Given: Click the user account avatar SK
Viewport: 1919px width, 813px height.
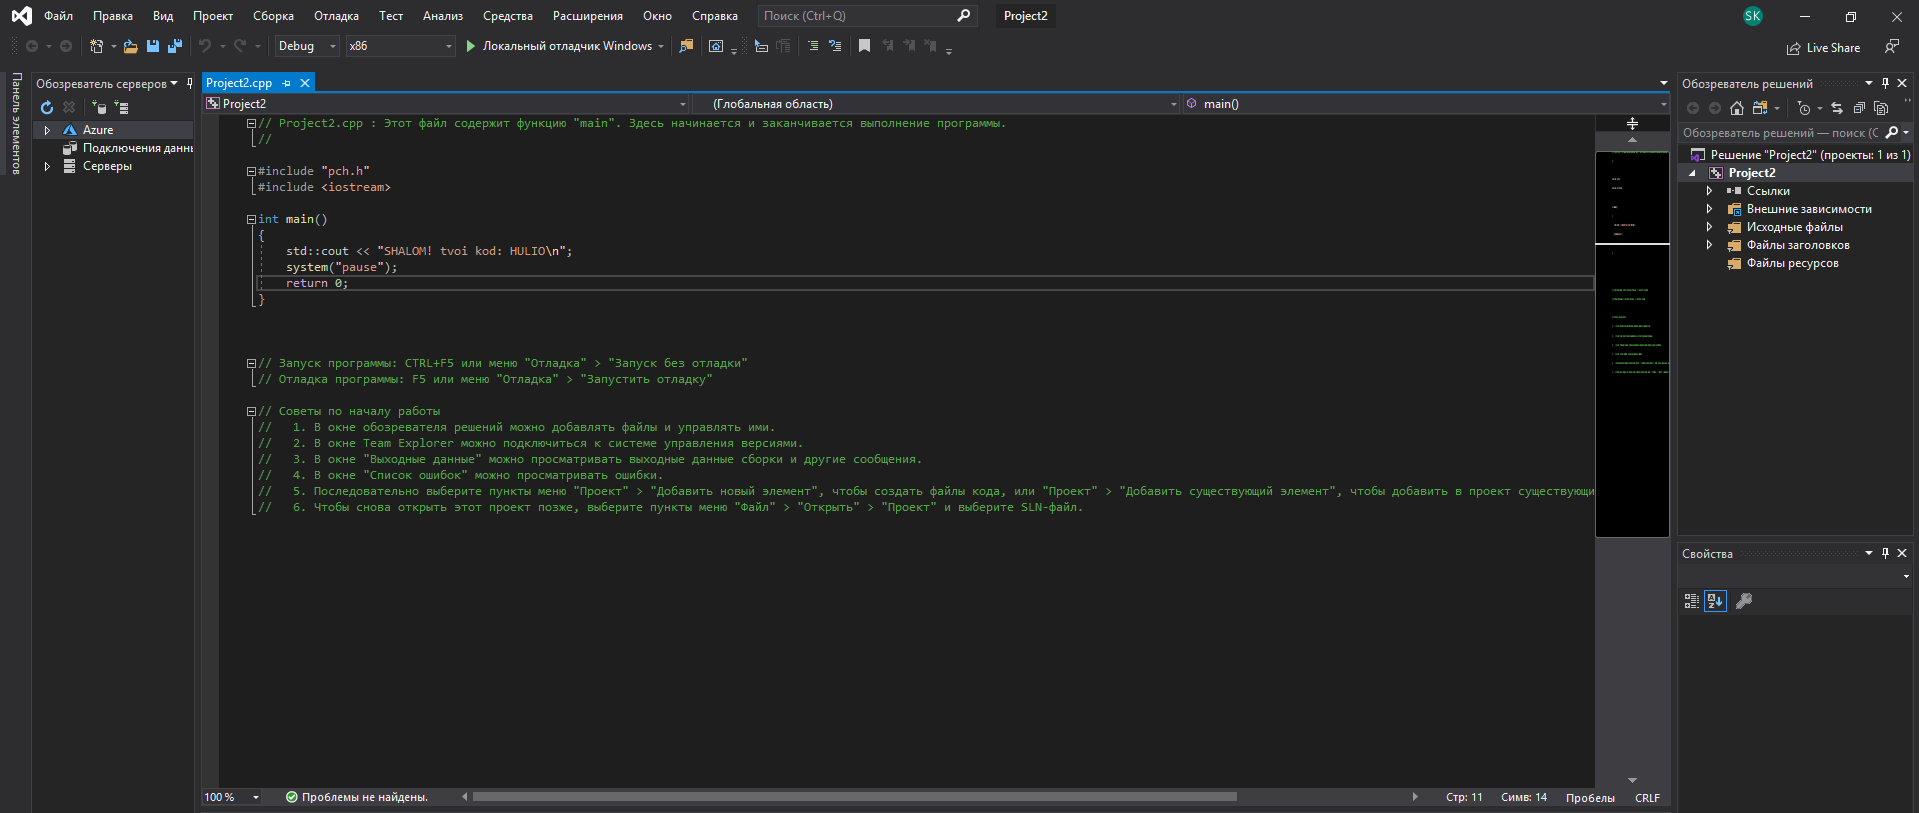Looking at the screenshot, I should (x=1753, y=16).
